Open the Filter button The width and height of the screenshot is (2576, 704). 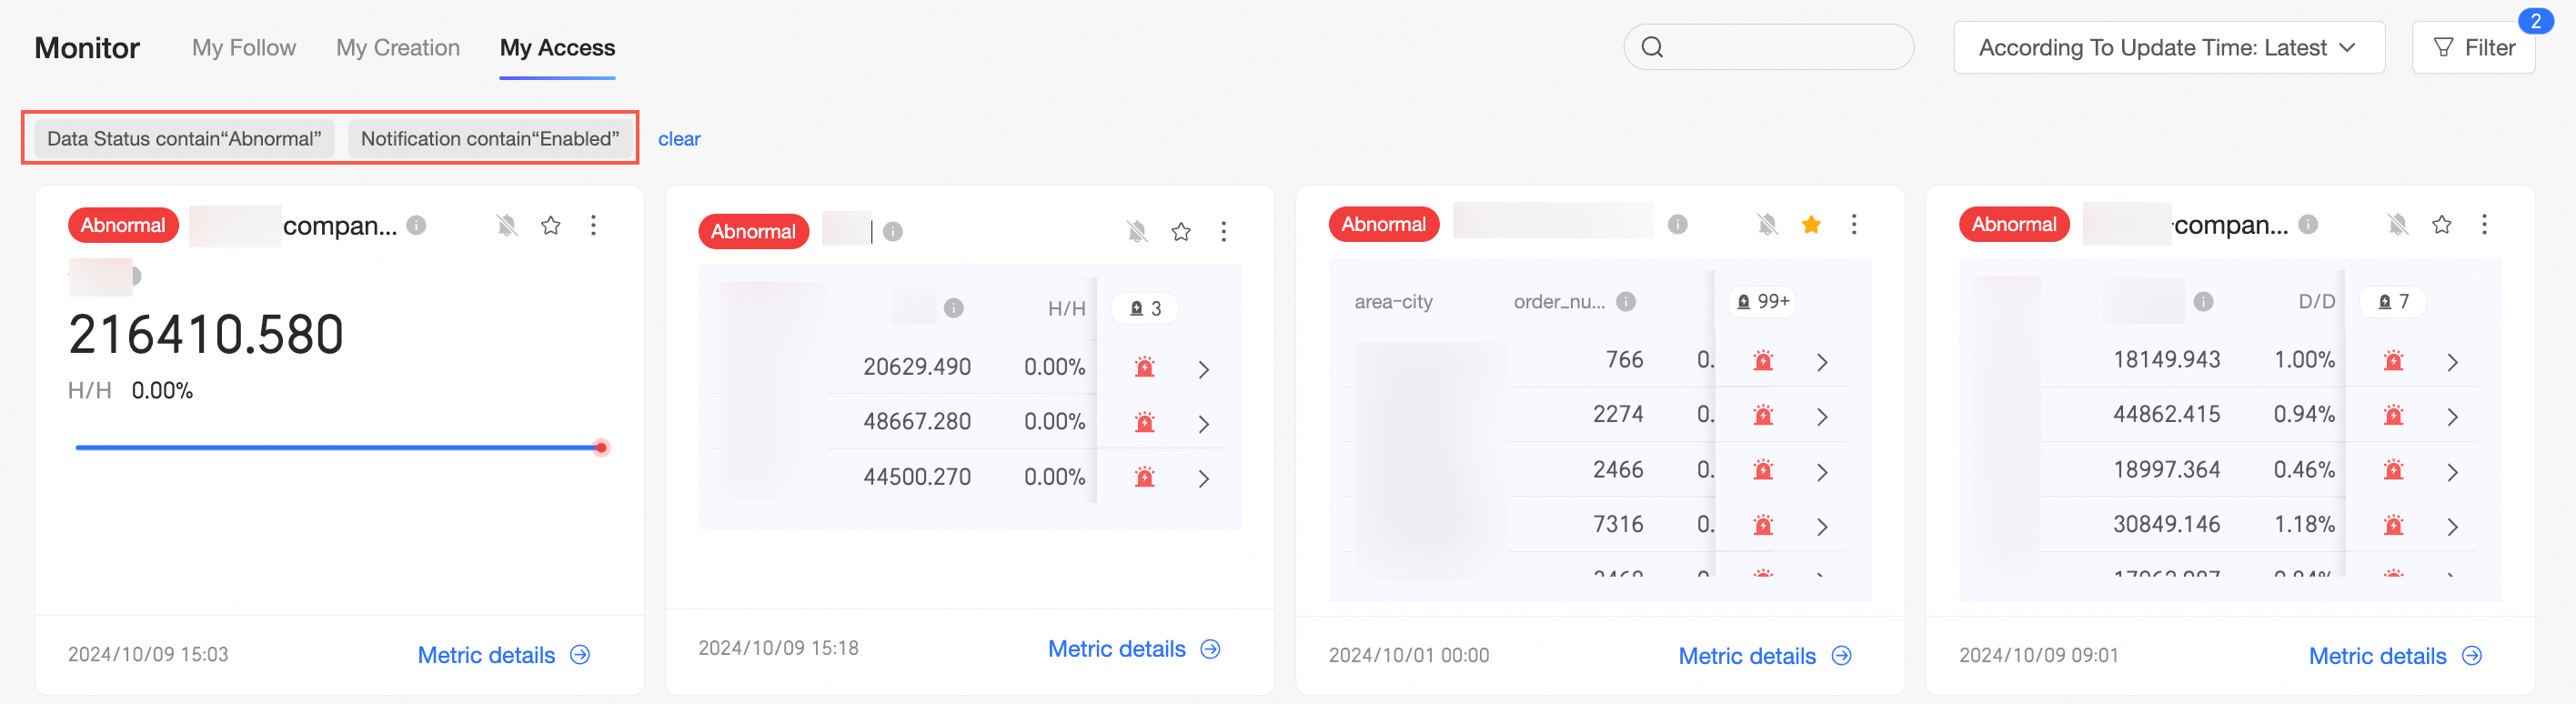pos(2473,47)
